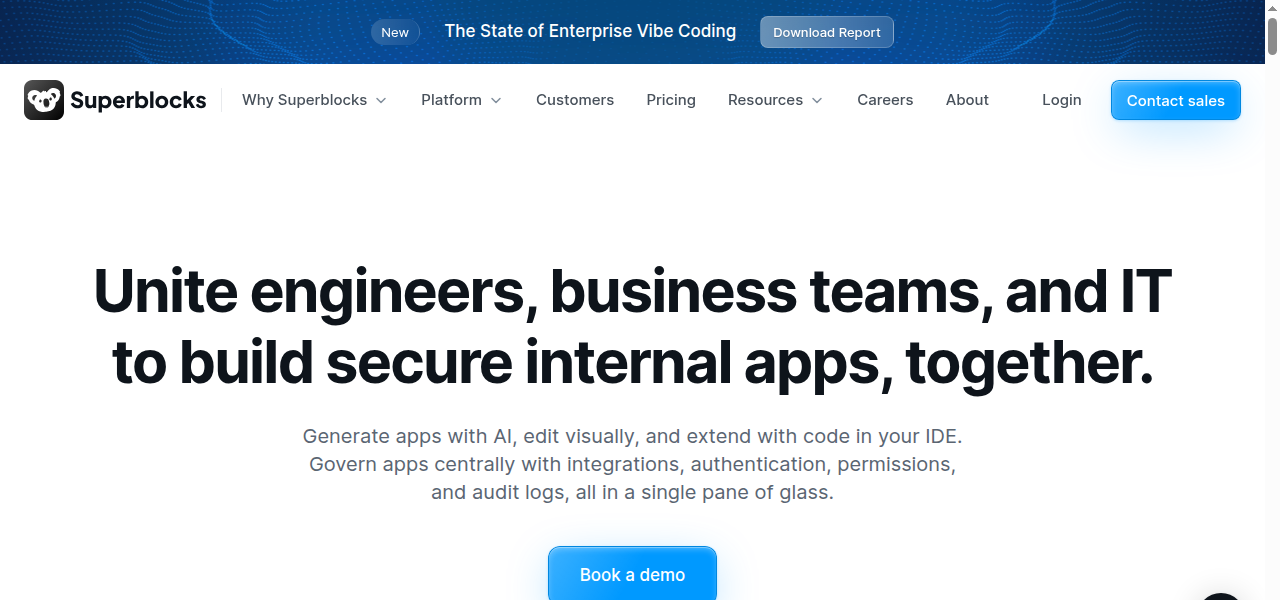This screenshot has width=1280, height=600.
Task: Click the Login link
Action: (1061, 100)
